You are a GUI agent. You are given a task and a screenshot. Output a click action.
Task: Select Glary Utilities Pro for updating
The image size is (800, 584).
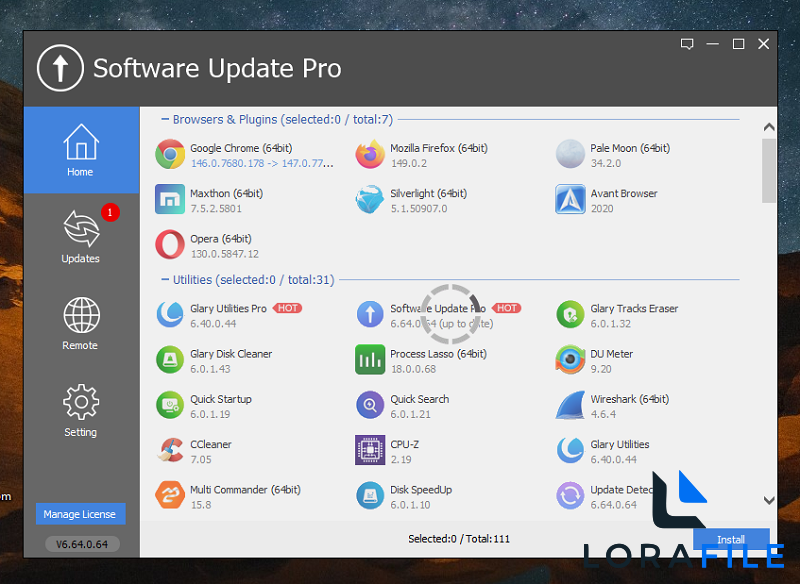pyautogui.click(x=169, y=314)
